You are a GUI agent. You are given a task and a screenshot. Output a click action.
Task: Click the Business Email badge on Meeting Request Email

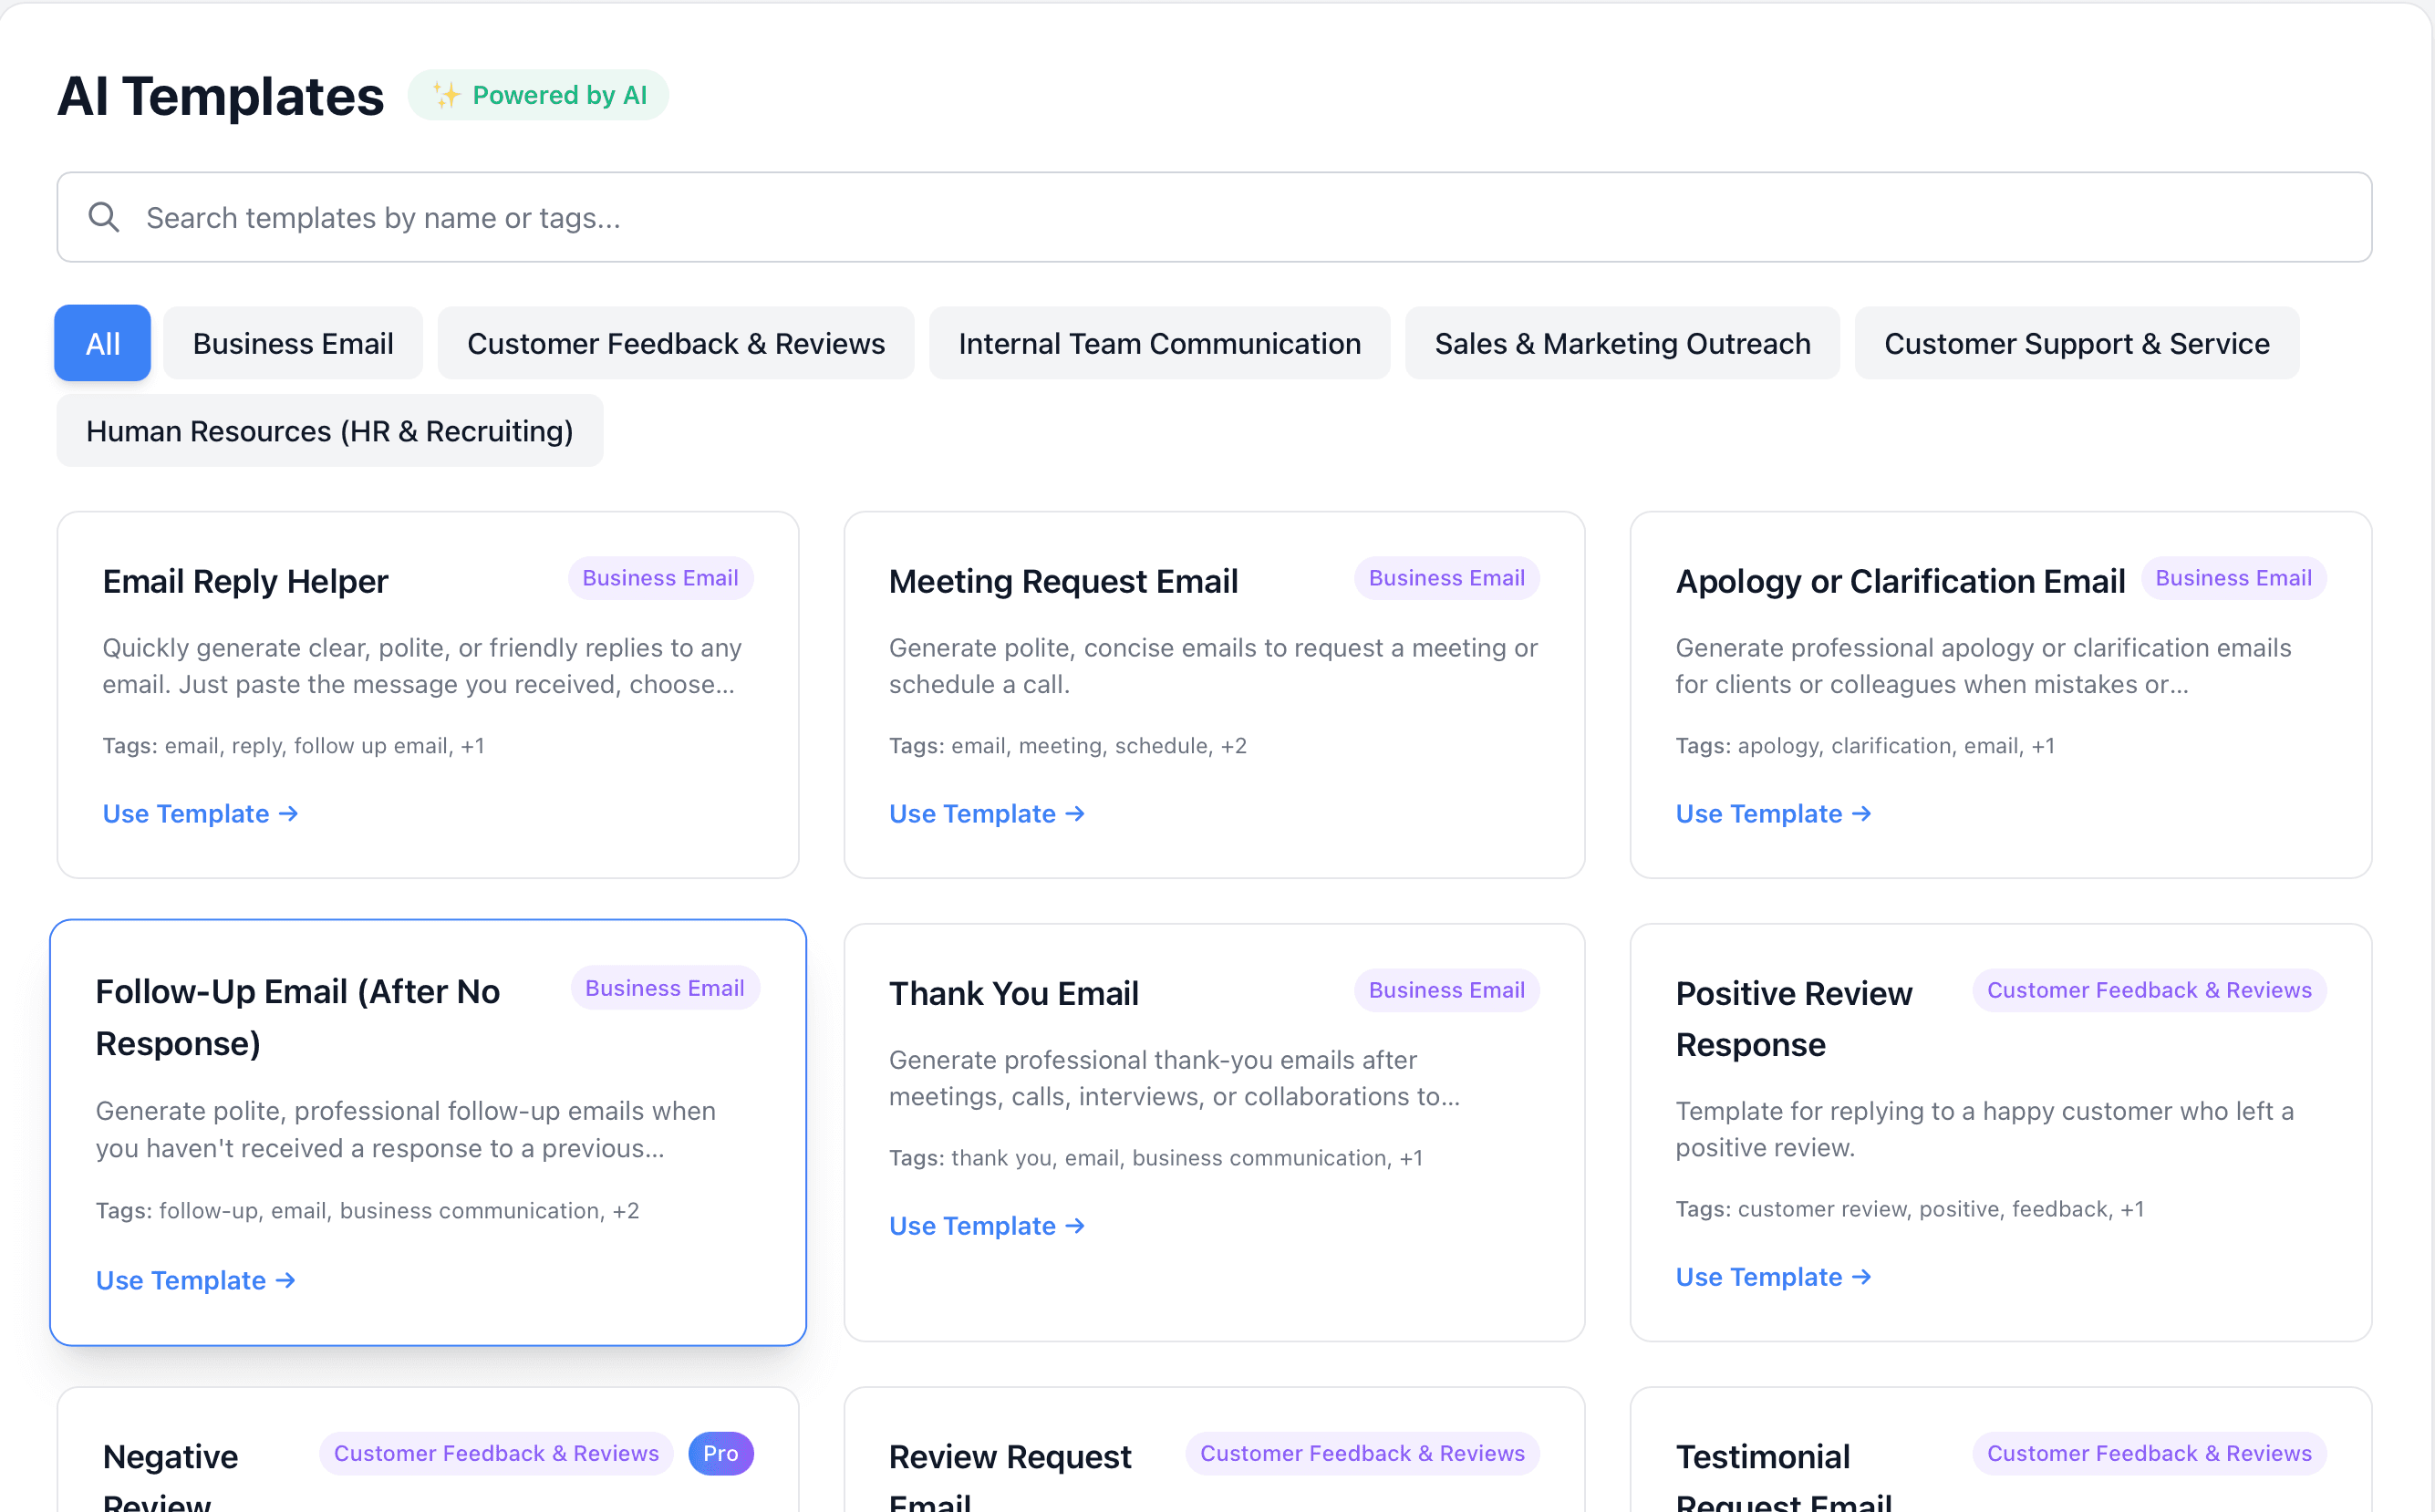pos(1446,578)
